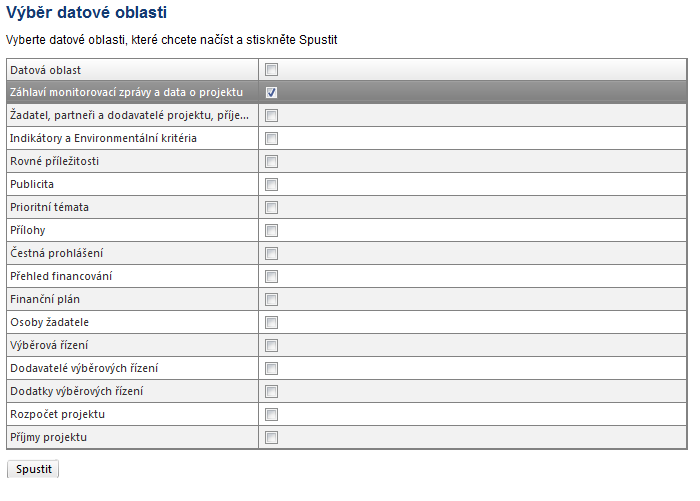Check Dodavatelé výběrových řízení checkbox
The width and height of the screenshot is (700, 501).
(x=271, y=368)
